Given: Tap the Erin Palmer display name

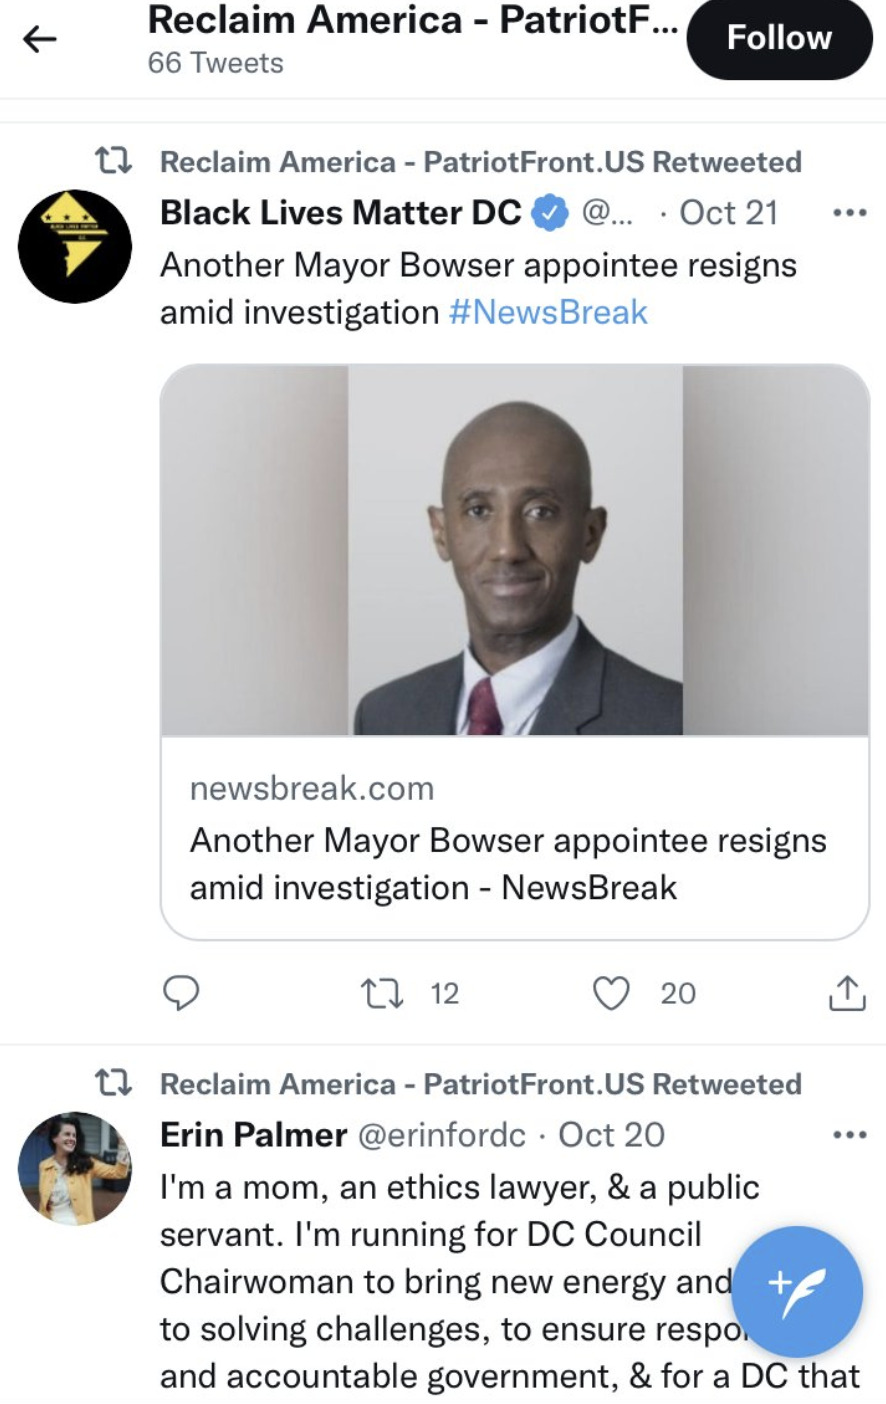Looking at the screenshot, I should [x=253, y=1135].
